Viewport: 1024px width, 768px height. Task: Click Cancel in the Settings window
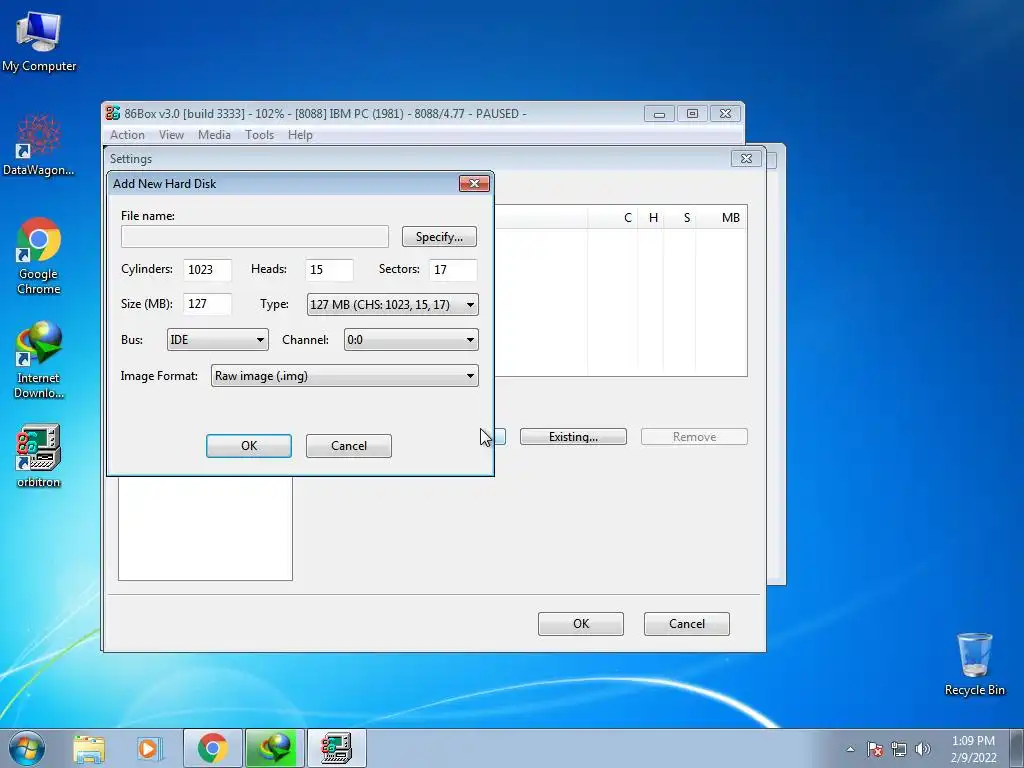pyautogui.click(x=686, y=624)
